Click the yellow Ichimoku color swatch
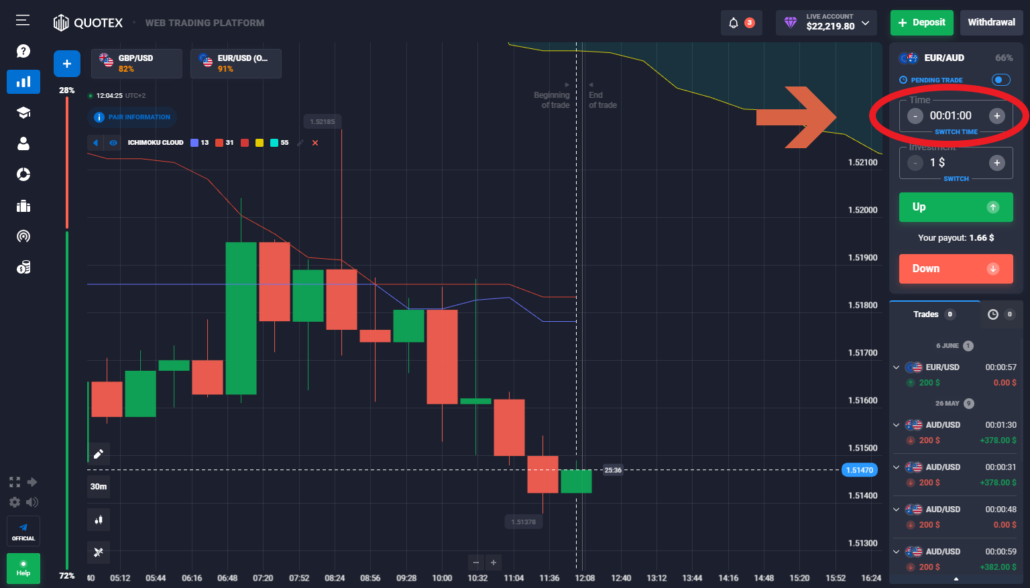1030x588 pixels. (258, 143)
